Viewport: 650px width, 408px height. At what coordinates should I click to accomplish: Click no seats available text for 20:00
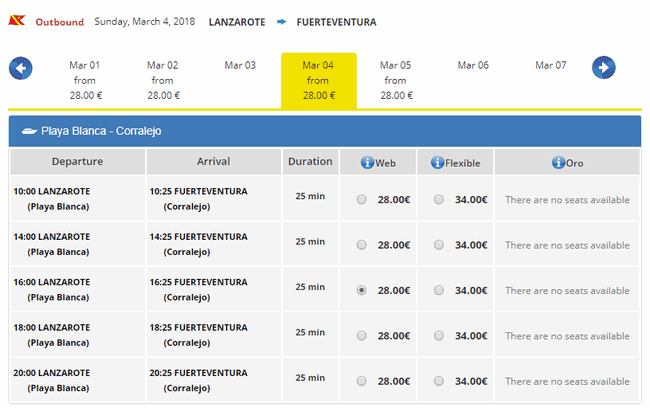coord(567,381)
